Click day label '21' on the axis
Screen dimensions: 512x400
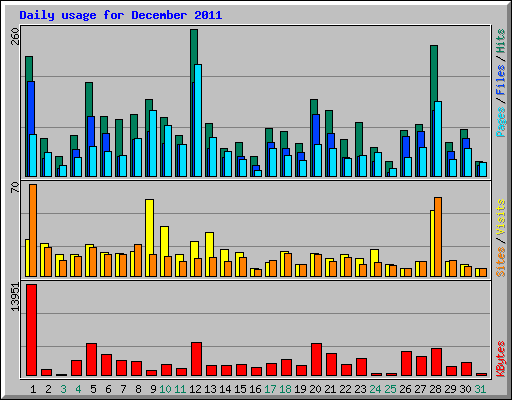tap(330, 389)
